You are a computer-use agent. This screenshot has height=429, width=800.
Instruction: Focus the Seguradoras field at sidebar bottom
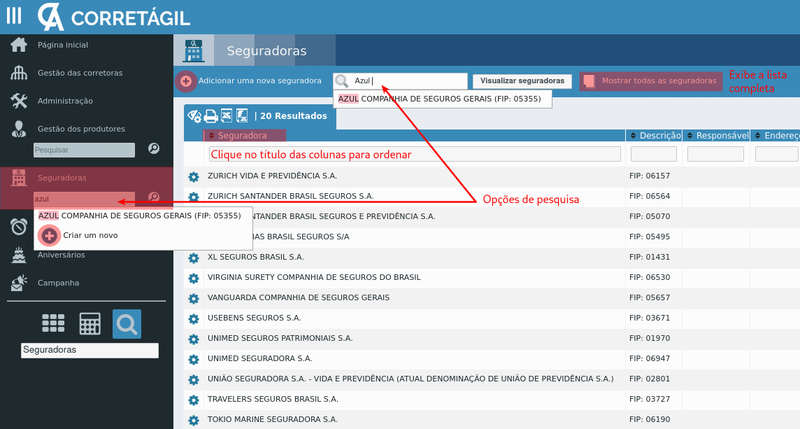[90, 350]
